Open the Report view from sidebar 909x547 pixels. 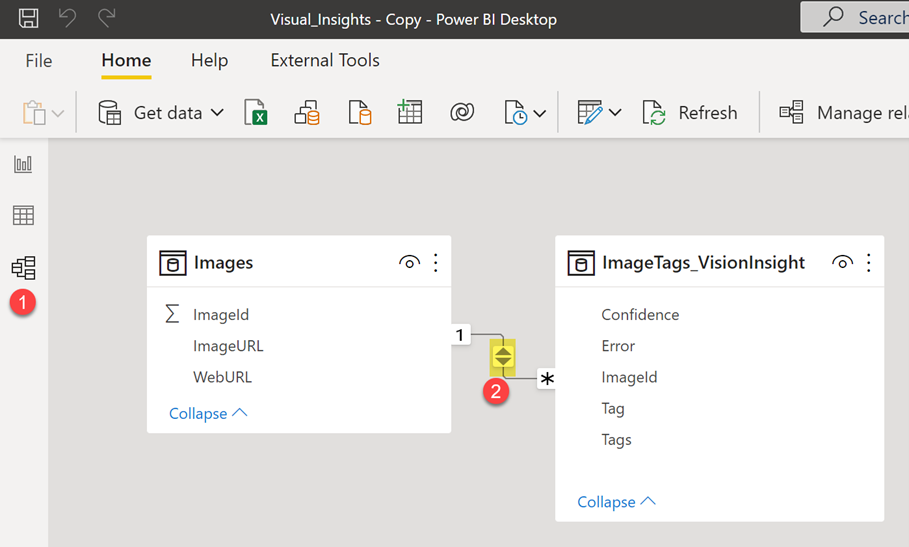[x=23, y=164]
